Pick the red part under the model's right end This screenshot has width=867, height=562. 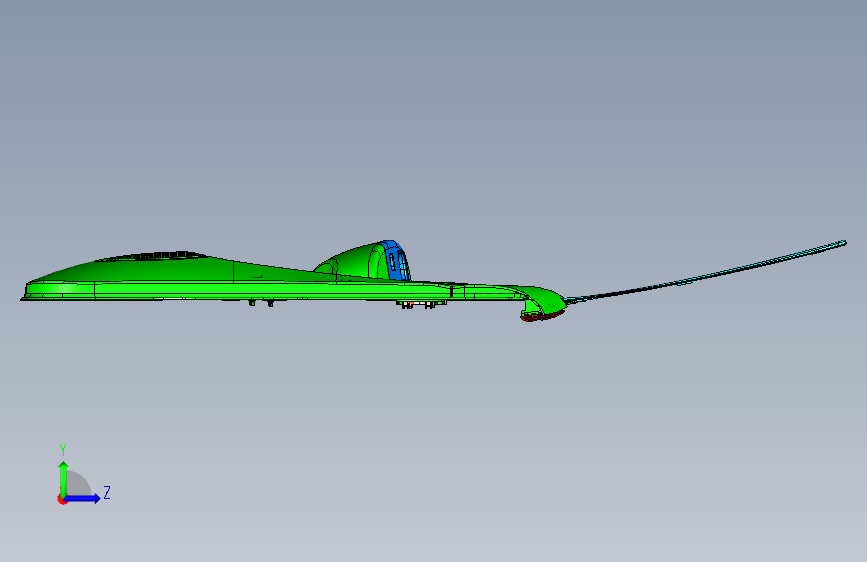(541, 316)
